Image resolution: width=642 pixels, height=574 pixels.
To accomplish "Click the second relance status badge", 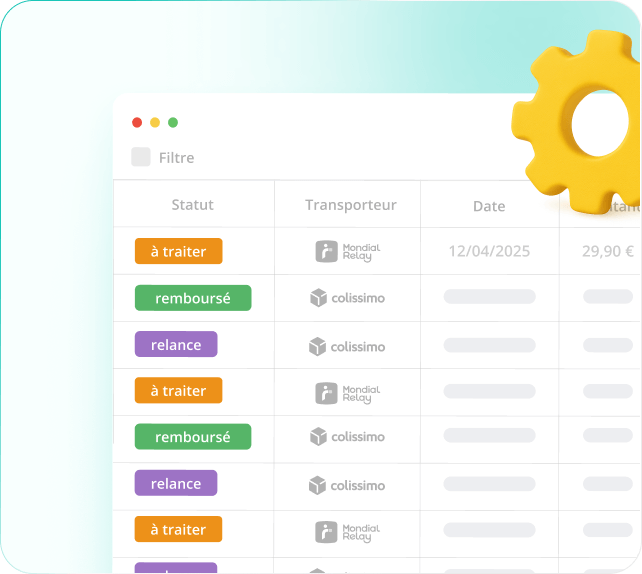I will pyautogui.click(x=176, y=483).
